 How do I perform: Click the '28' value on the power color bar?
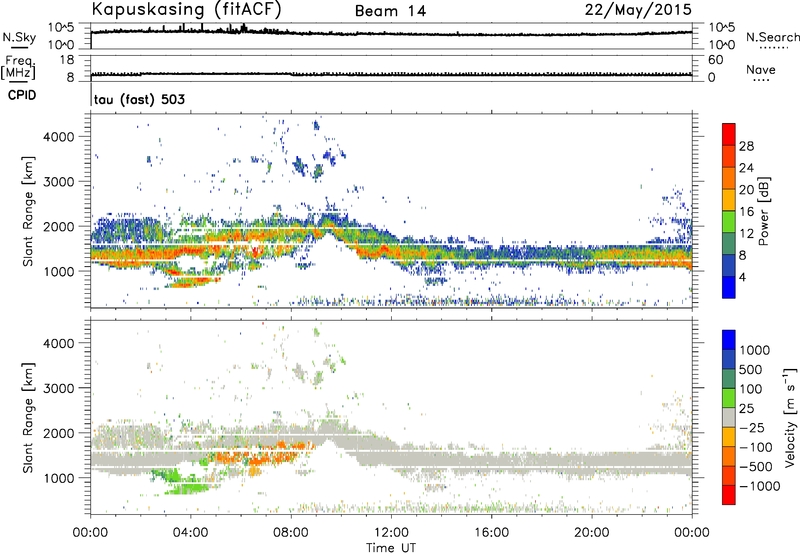[x=746, y=146]
